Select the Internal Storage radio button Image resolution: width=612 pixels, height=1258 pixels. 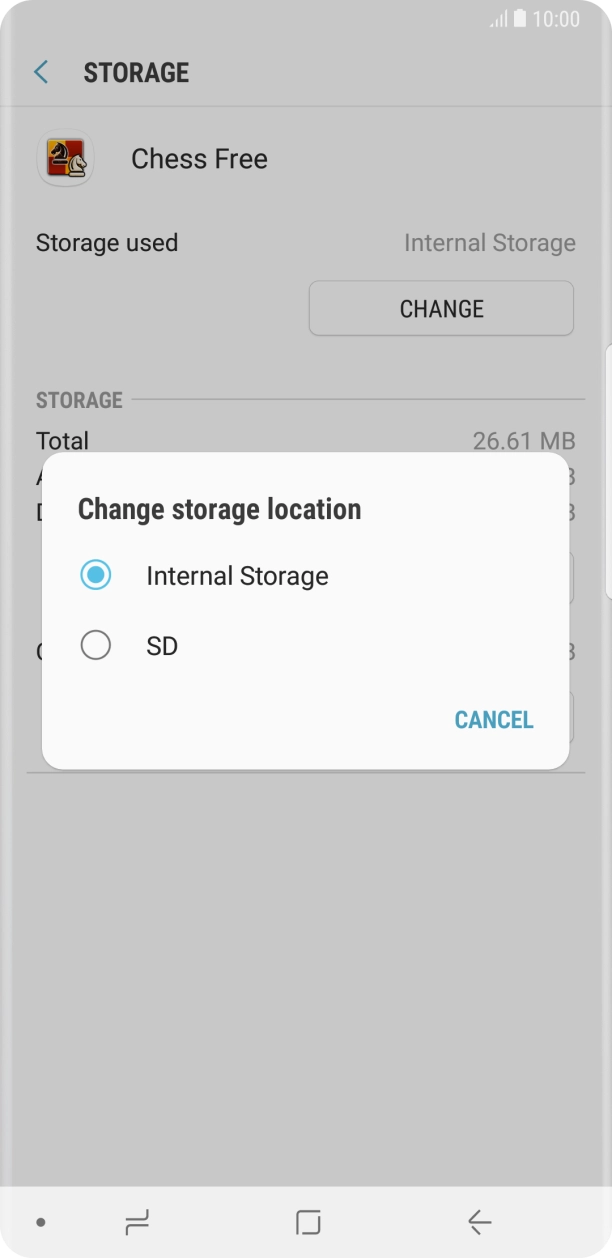pyautogui.click(x=96, y=575)
